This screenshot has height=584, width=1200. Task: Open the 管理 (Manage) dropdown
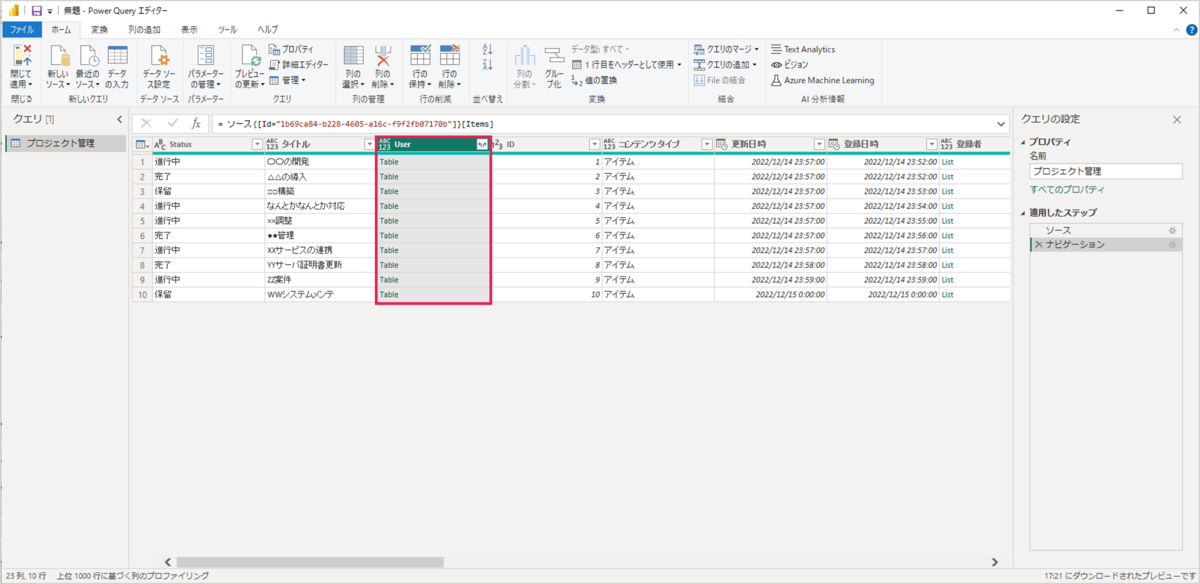click(287, 80)
